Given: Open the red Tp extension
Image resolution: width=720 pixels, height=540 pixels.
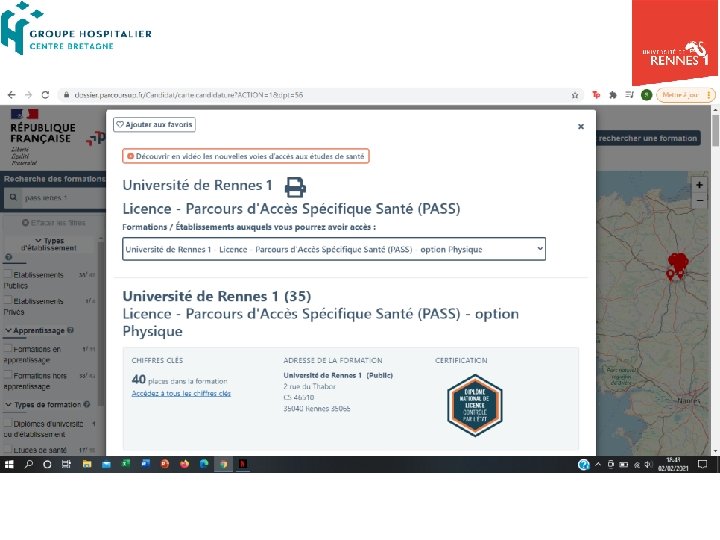Looking at the screenshot, I should [x=596, y=95].
